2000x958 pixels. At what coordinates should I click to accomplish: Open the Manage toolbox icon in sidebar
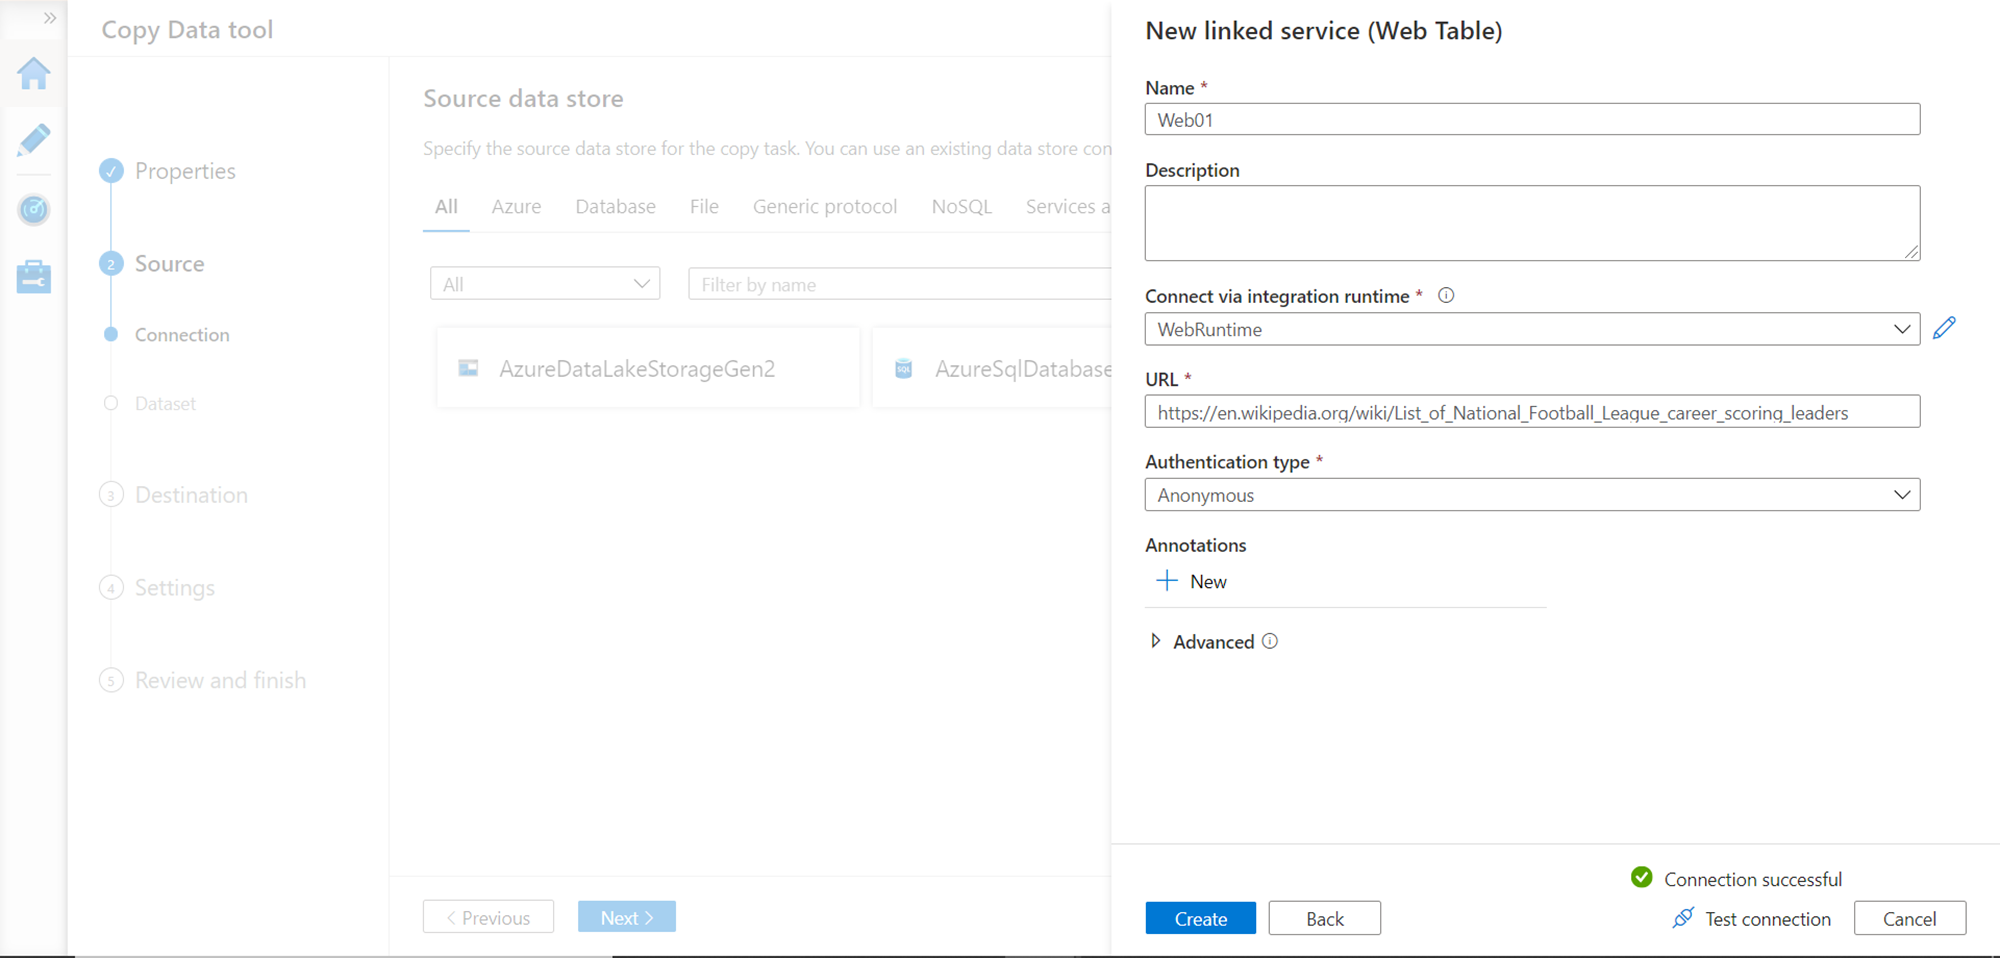click(x=34, y=277)
